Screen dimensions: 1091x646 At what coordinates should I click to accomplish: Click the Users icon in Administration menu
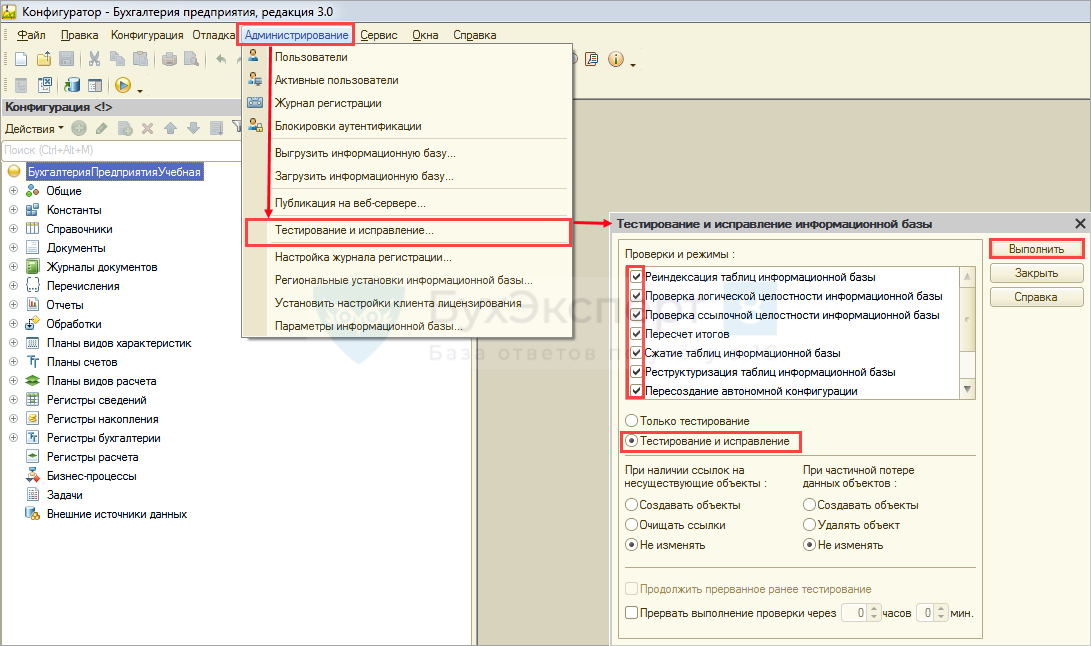pos(254,56)
